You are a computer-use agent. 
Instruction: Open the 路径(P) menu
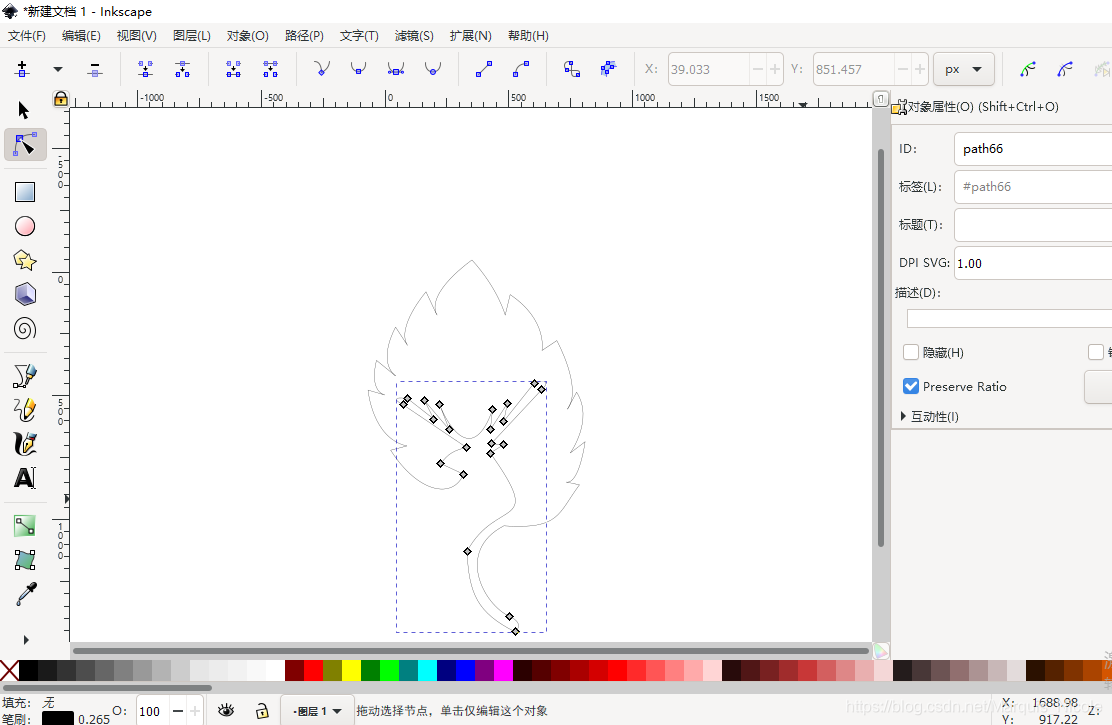pyautogui.click(x=304, y=35)
